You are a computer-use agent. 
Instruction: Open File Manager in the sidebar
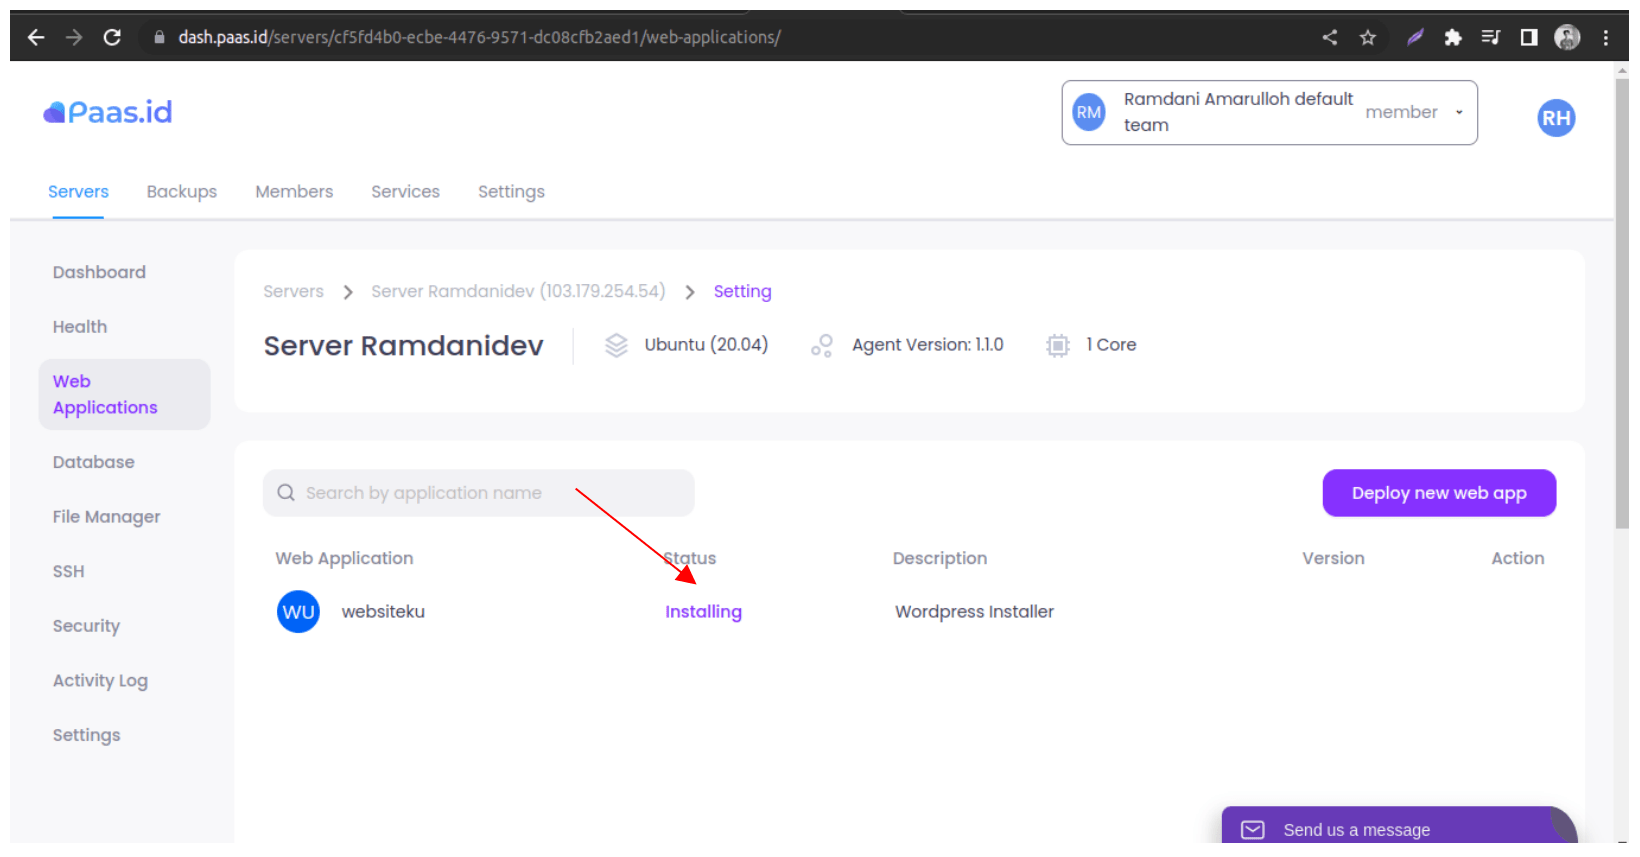(x=106, y=517)
